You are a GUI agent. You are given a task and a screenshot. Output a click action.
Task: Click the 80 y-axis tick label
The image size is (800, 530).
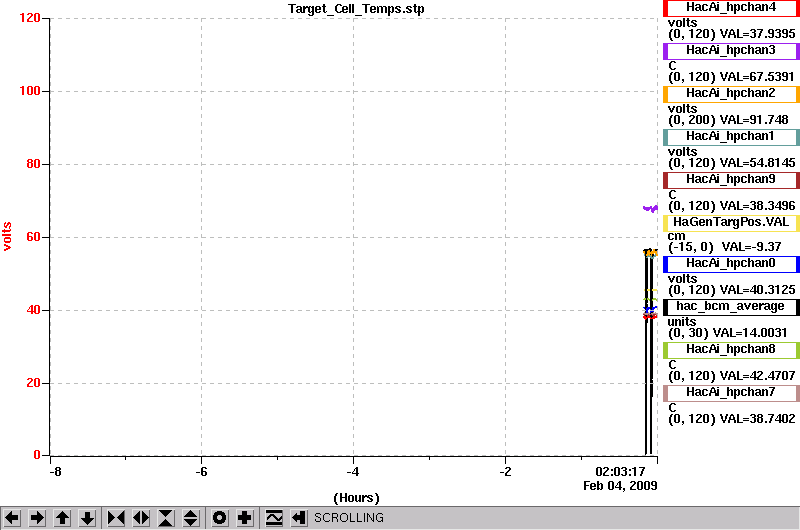coord(33,164)
